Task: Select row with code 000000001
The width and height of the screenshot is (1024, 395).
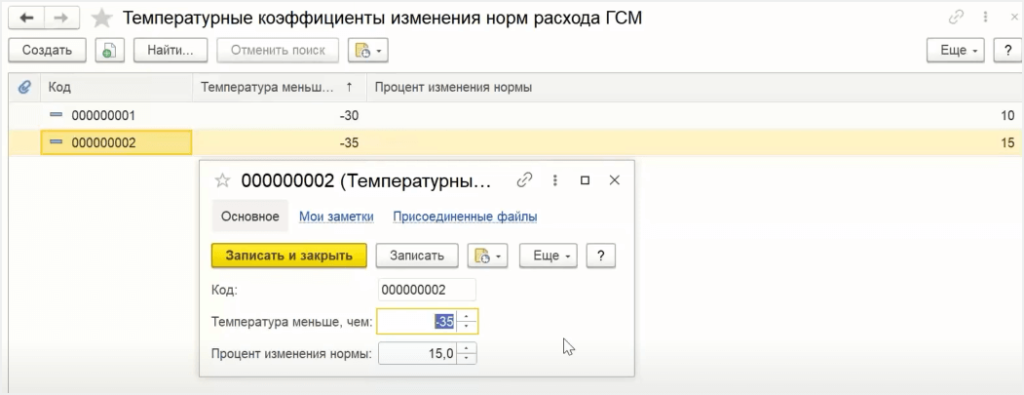Action: coord(515,116)
